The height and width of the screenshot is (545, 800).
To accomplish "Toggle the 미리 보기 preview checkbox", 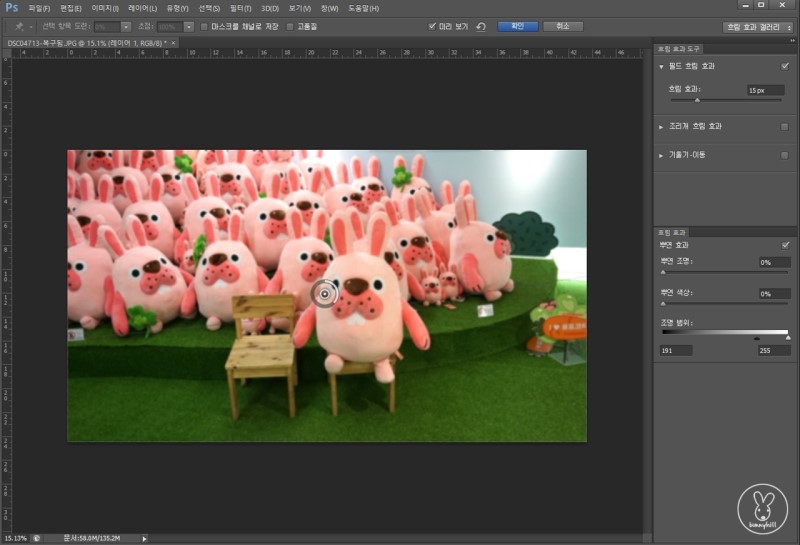I will (x=432, y=27).
